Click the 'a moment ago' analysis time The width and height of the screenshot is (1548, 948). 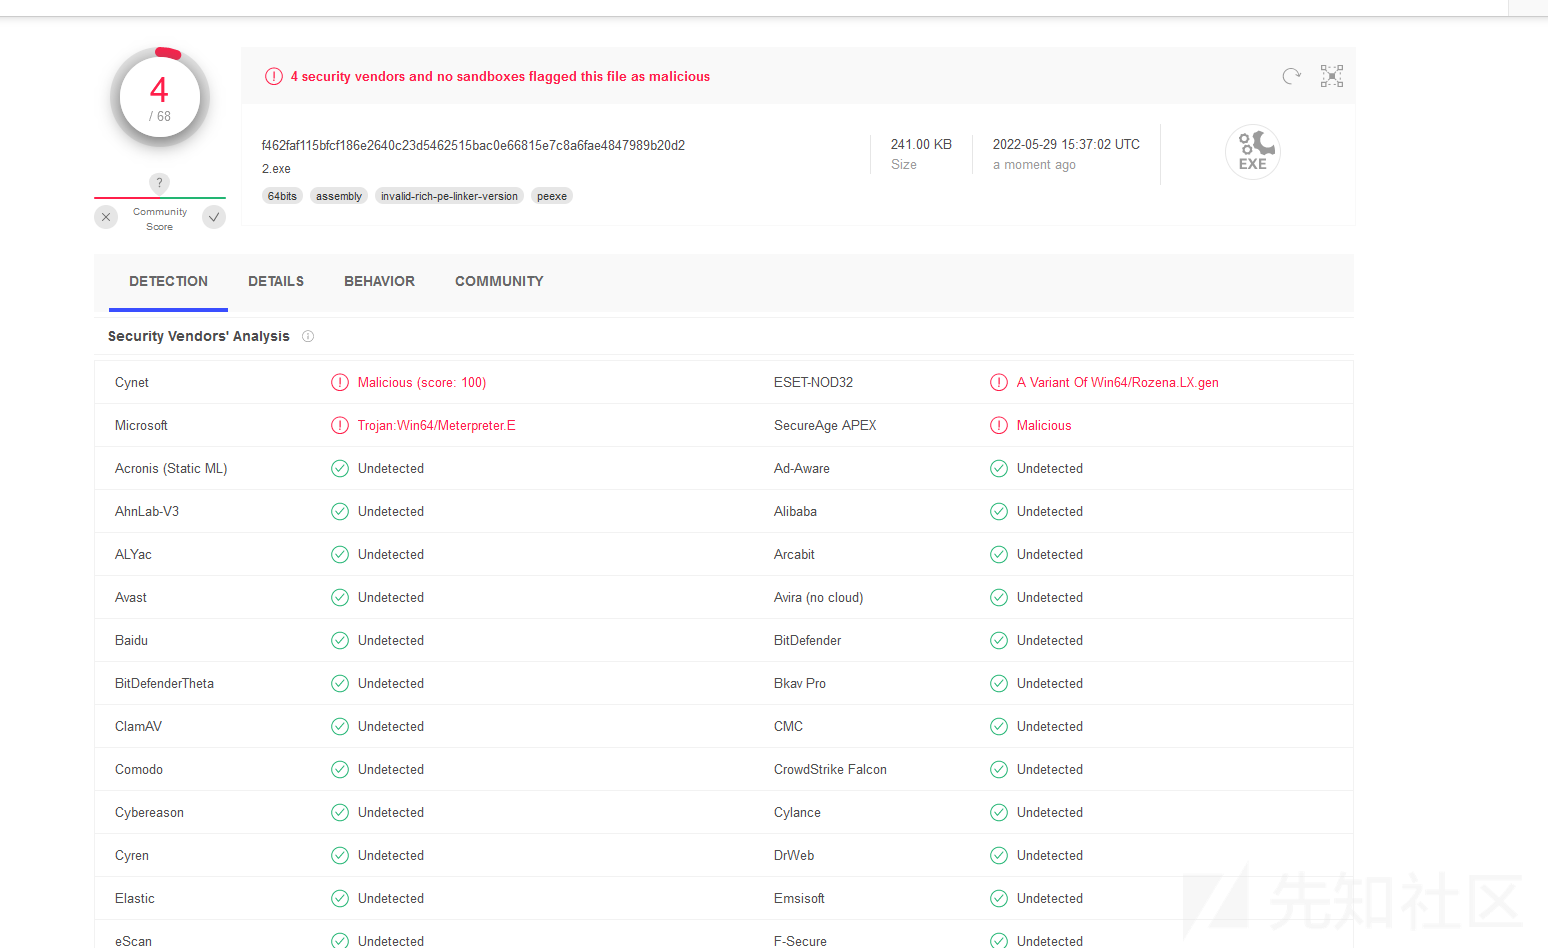(1034, 165)
